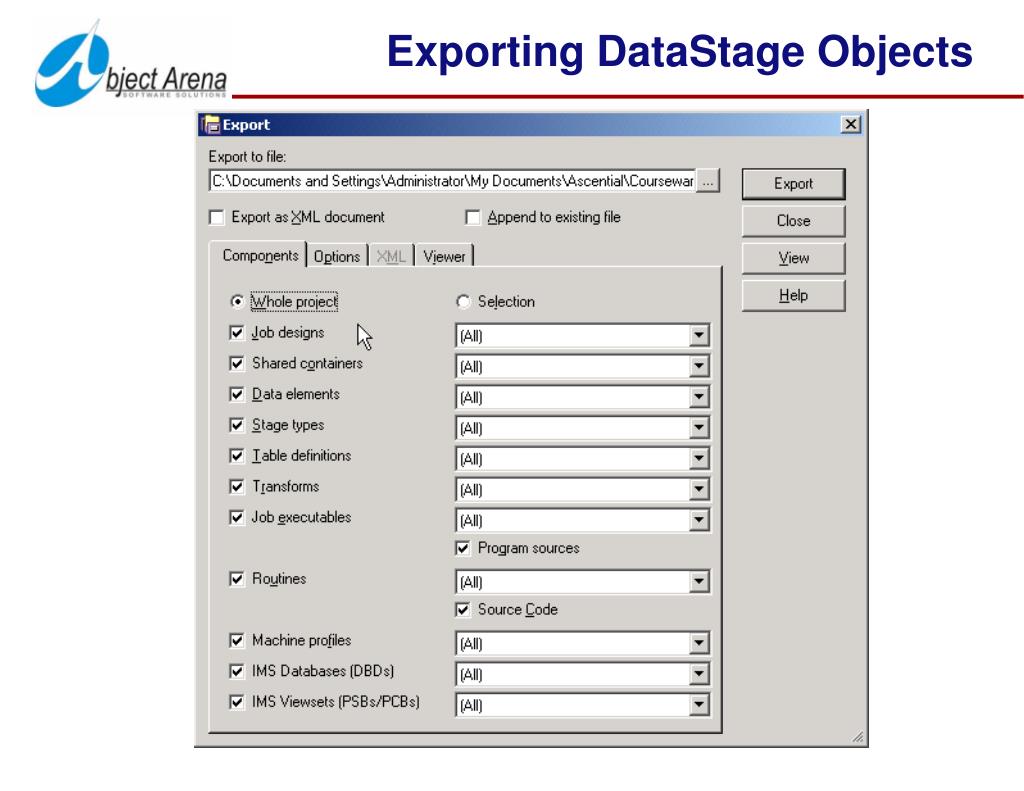Screen dimensions: 1024x791
Task: Uncheck the Program sources checkbox
Action: (x=463, y=549)
